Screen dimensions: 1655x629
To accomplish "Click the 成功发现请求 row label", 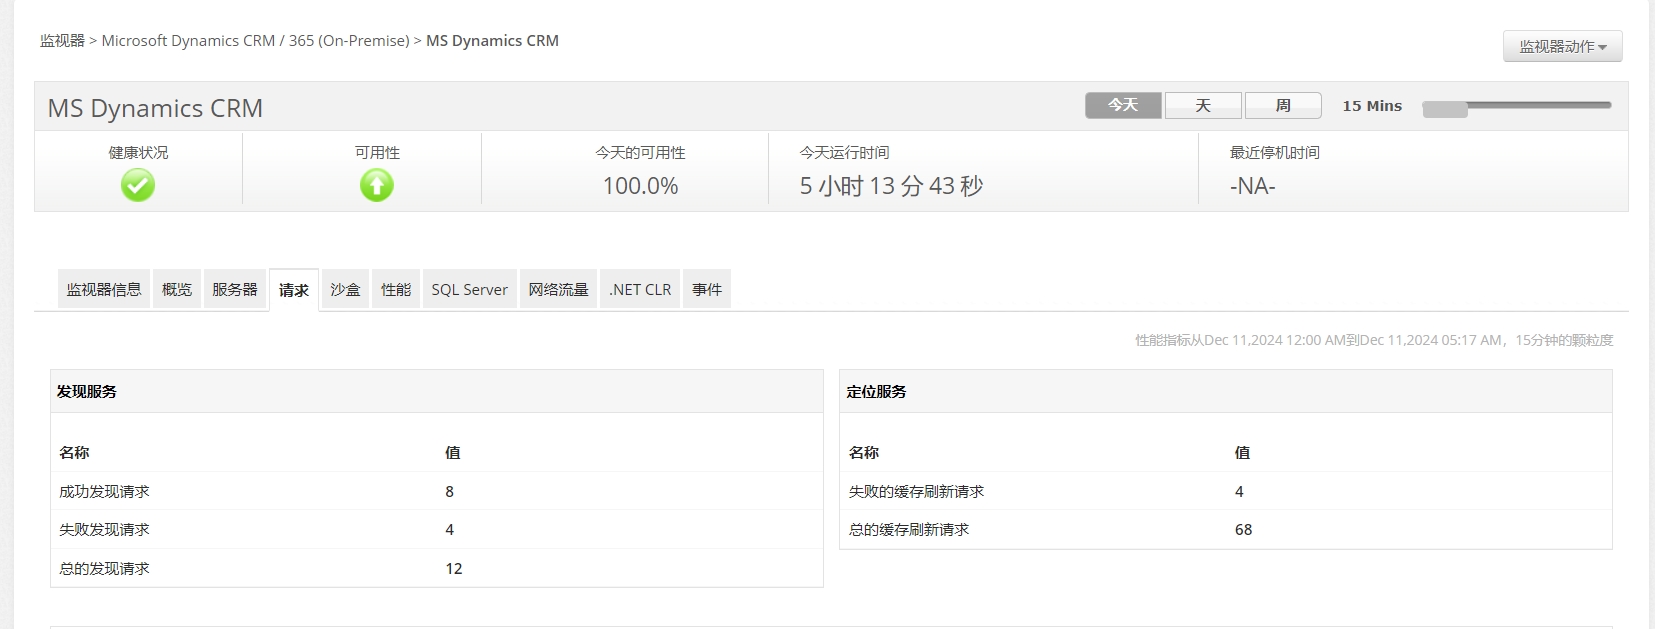I will [104, 491].
